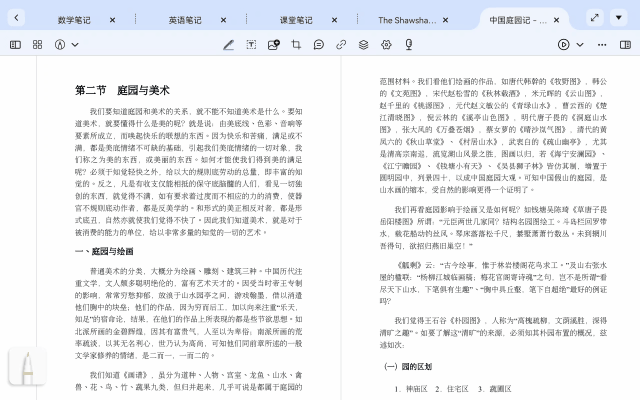Select the pen mode circle icon
This screenshot has height=400, width=640.
(x=60, y=44)
